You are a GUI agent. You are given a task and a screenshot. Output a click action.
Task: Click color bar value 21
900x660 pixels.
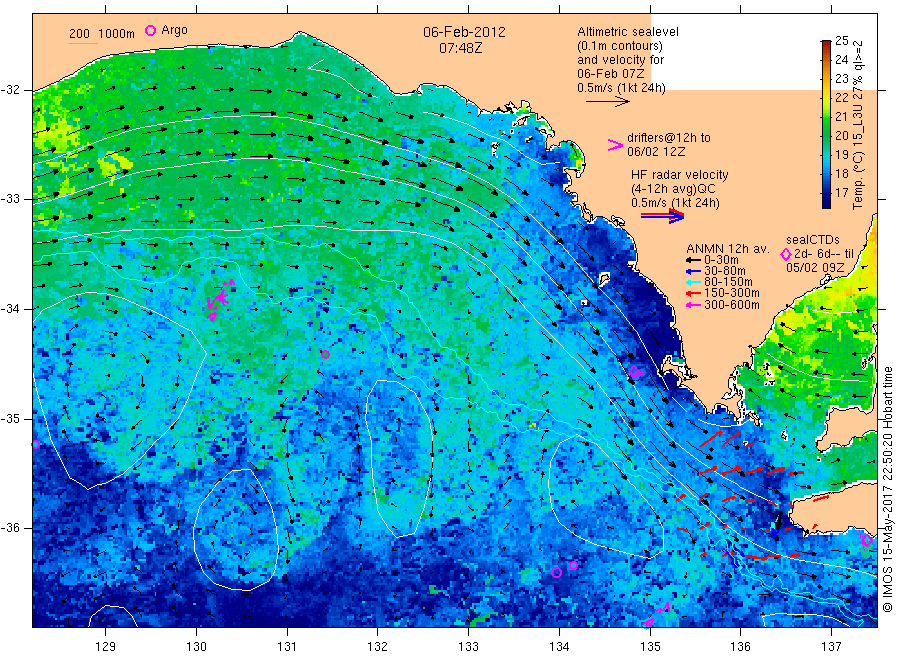[x=841, y=117]
